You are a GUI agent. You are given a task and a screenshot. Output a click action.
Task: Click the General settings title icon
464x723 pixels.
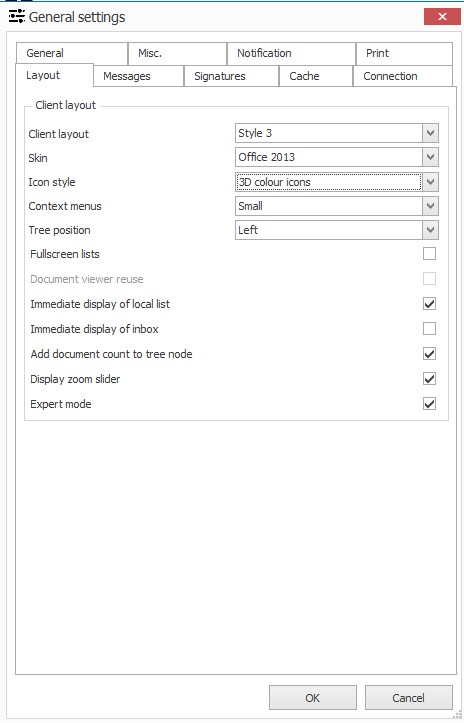tap(17, 17)
